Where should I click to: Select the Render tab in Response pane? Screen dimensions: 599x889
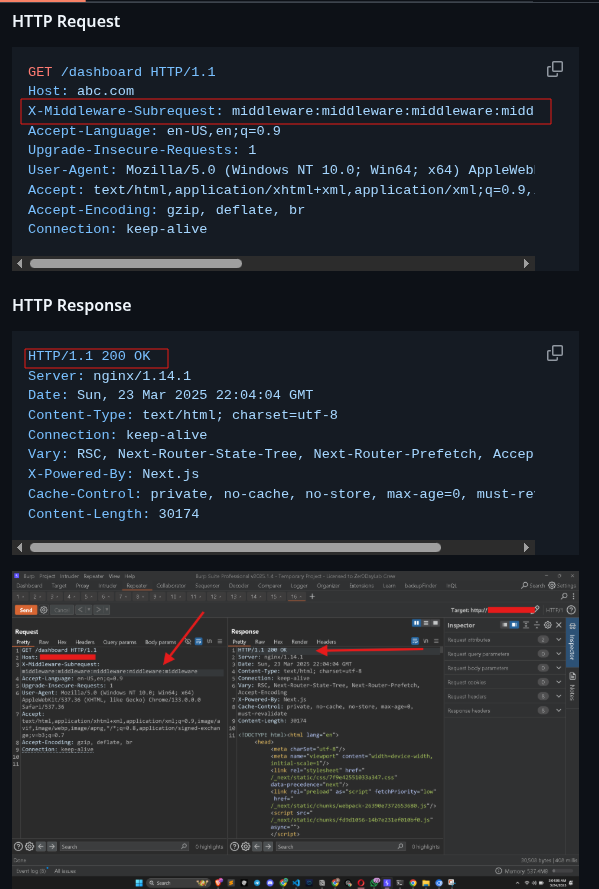tap(299, 642)
